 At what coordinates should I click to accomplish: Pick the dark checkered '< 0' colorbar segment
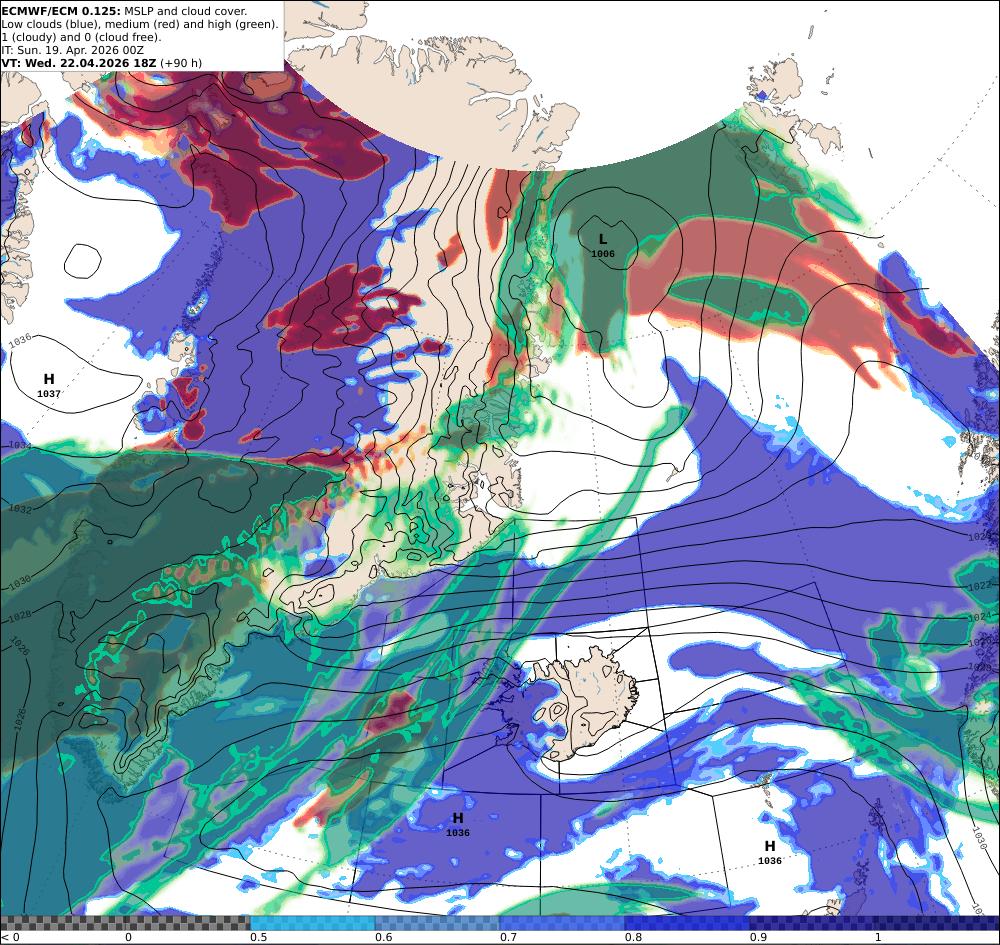tap(62, 923)
